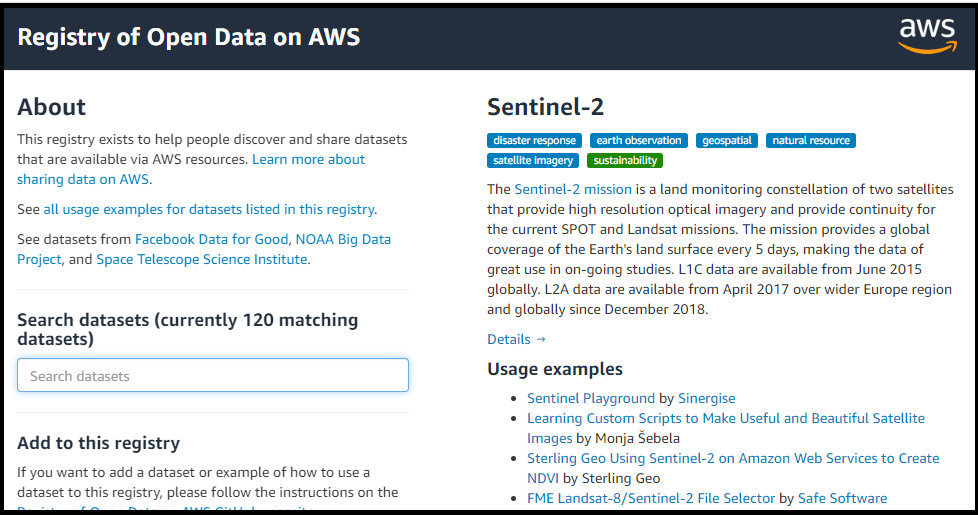Viewport: 978px width, 515px height.
Task: Open the satellite imagery tag
Action: click(533, 160)
